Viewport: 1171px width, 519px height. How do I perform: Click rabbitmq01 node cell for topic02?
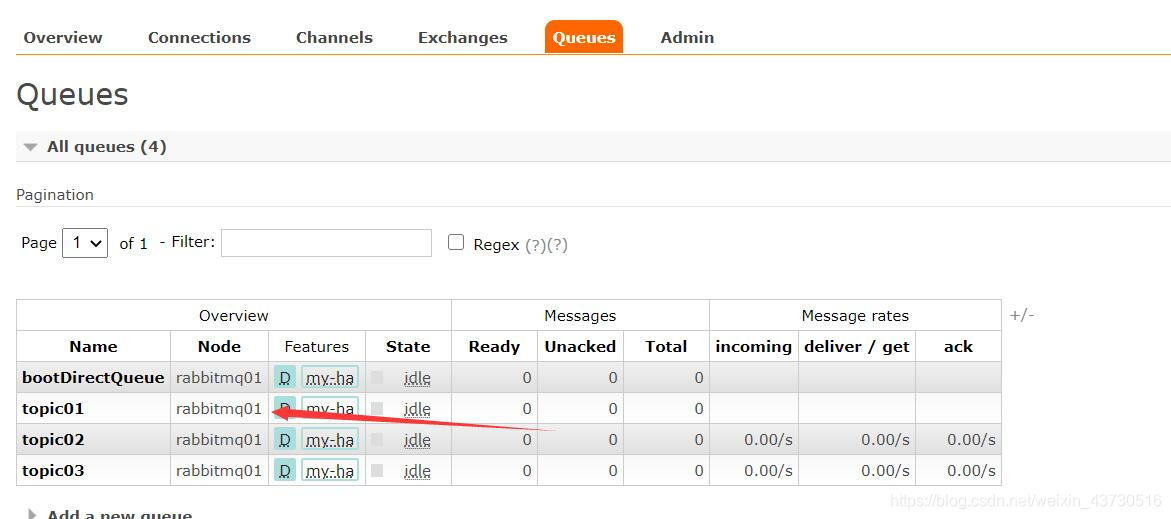219,440
